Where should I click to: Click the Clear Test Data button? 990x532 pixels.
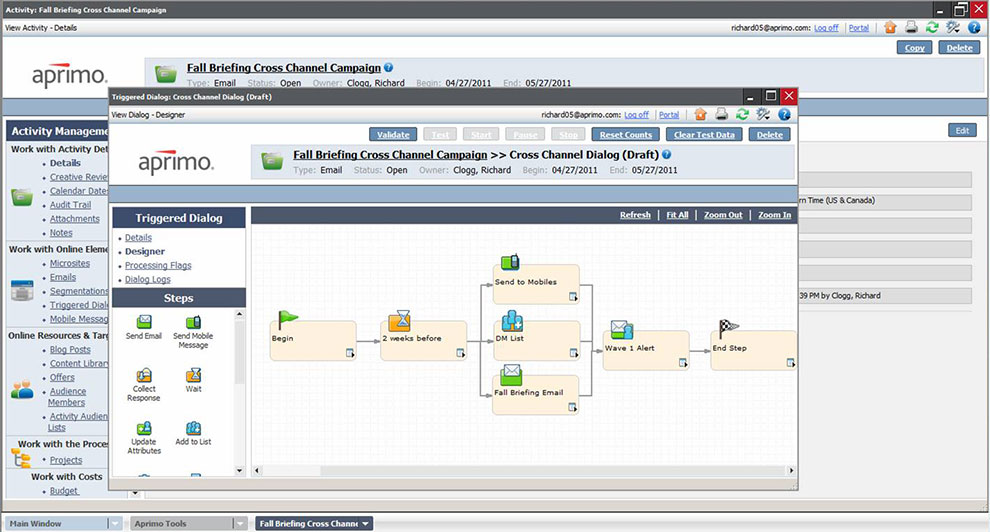[x=704, y=134]
